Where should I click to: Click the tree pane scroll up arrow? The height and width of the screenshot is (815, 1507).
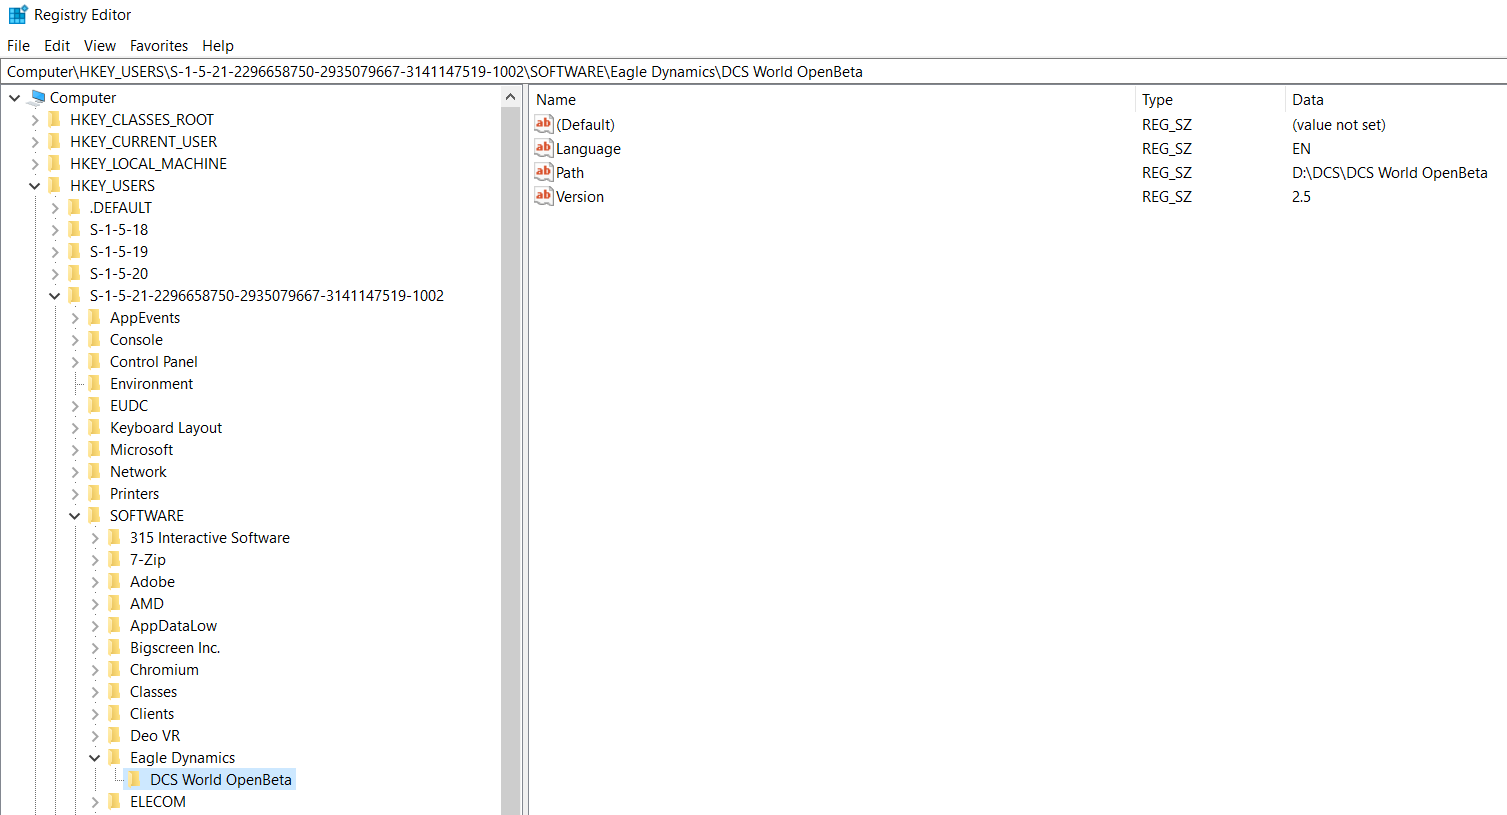tap(511, 98)
